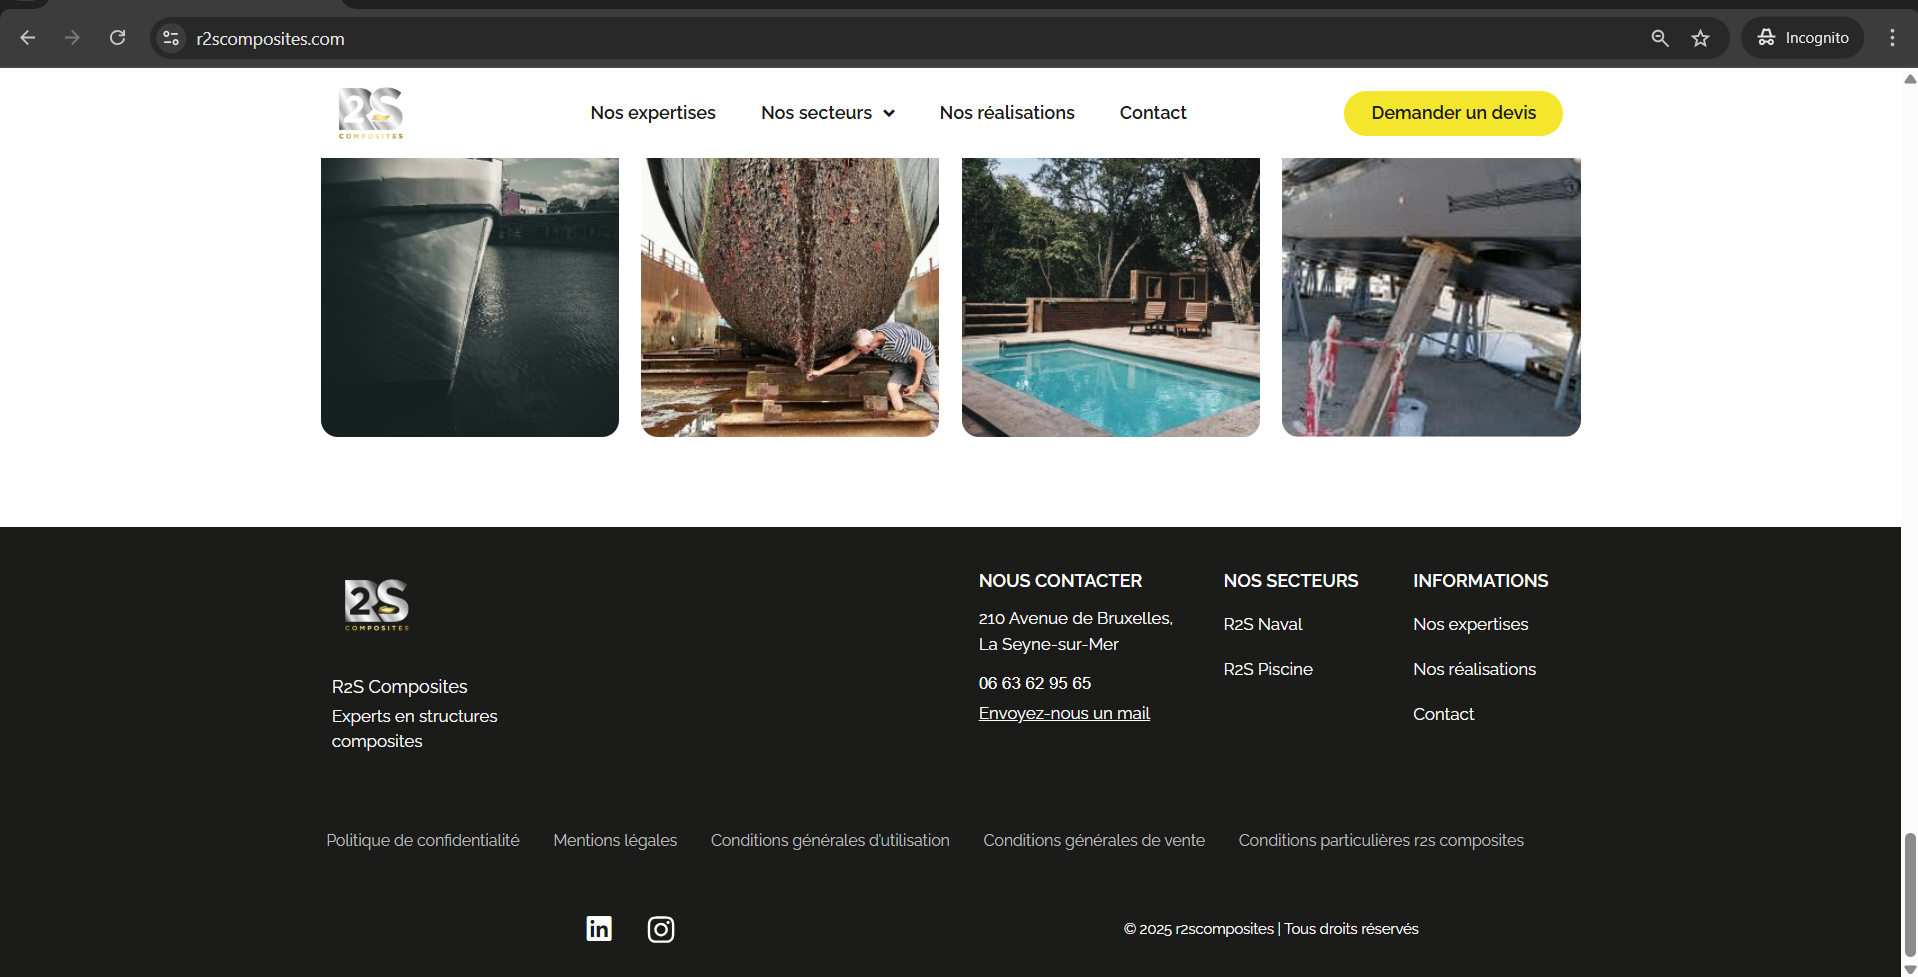Open the zoom magnifier in address bar

click(1660, 38)
